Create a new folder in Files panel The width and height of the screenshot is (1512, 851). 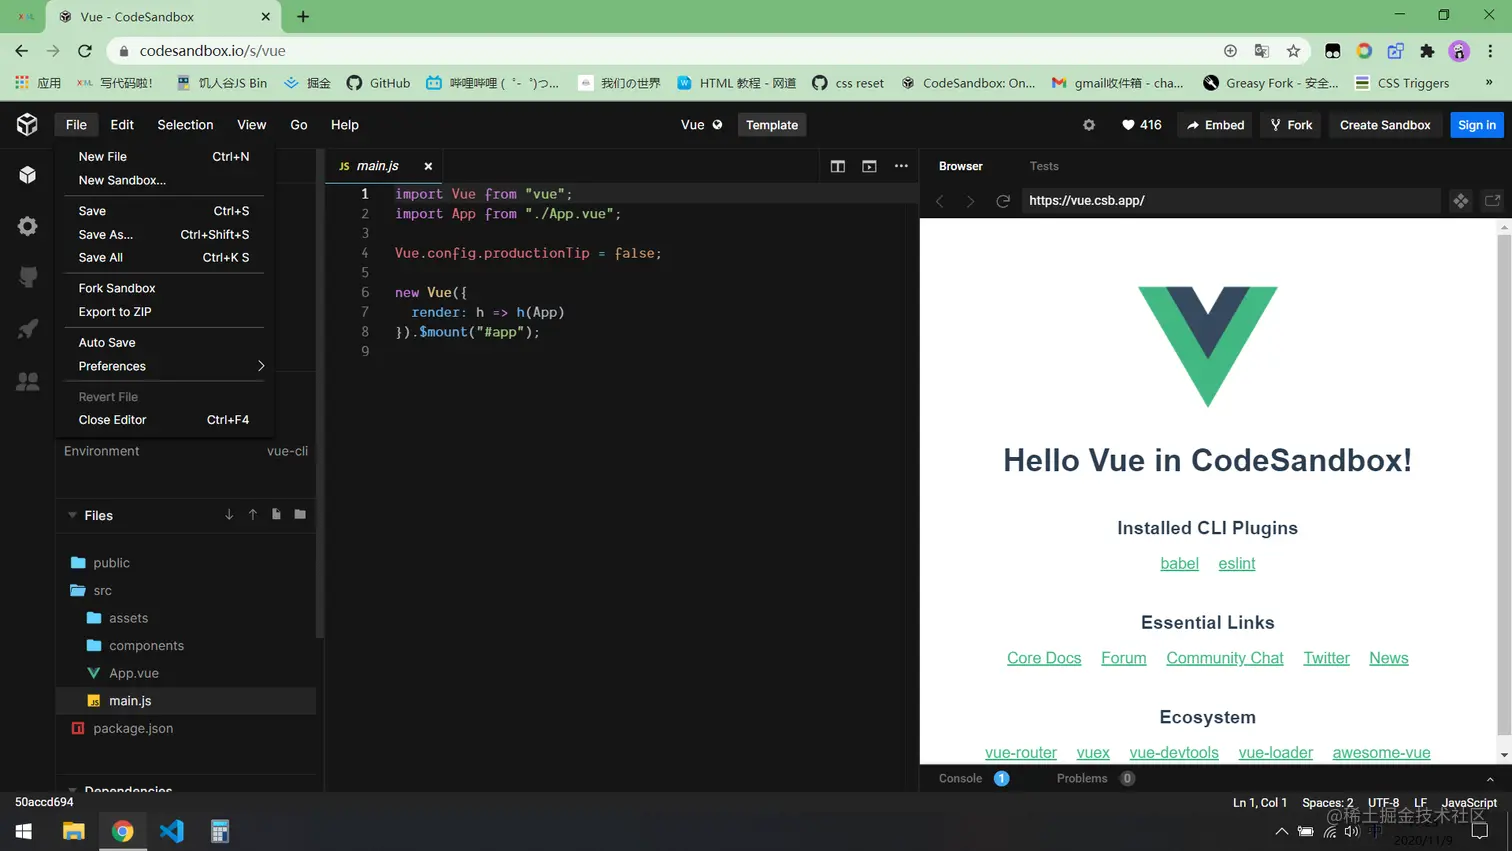pyautogui.click(x=300, y=515)
